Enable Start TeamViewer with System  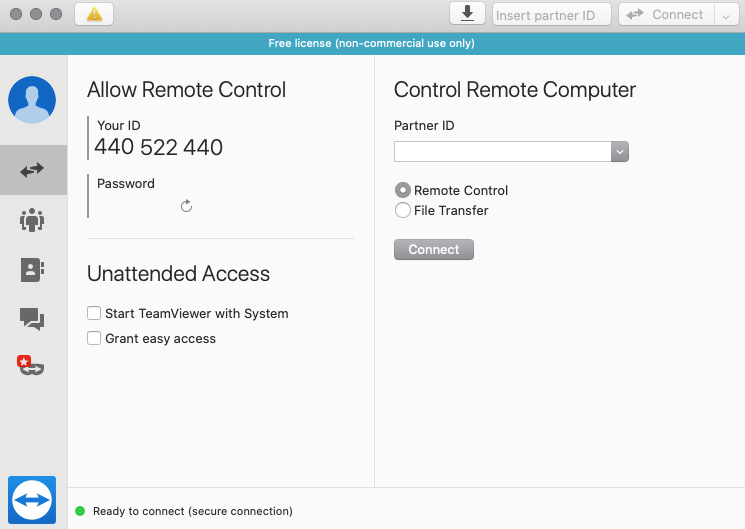click(94, 313)
